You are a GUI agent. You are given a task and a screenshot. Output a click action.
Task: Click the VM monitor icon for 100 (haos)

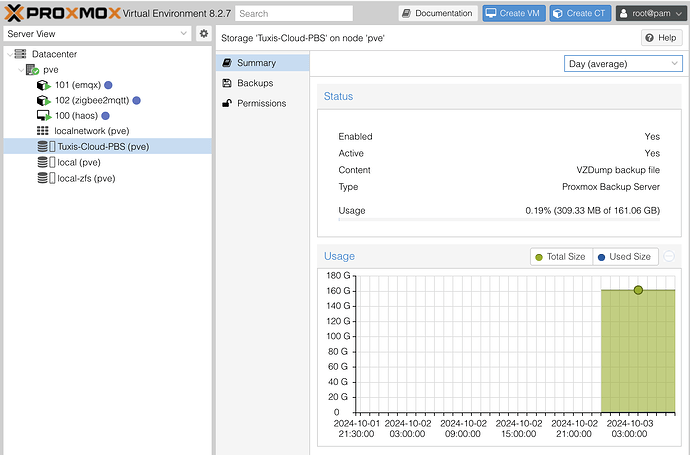coord(44,116)
